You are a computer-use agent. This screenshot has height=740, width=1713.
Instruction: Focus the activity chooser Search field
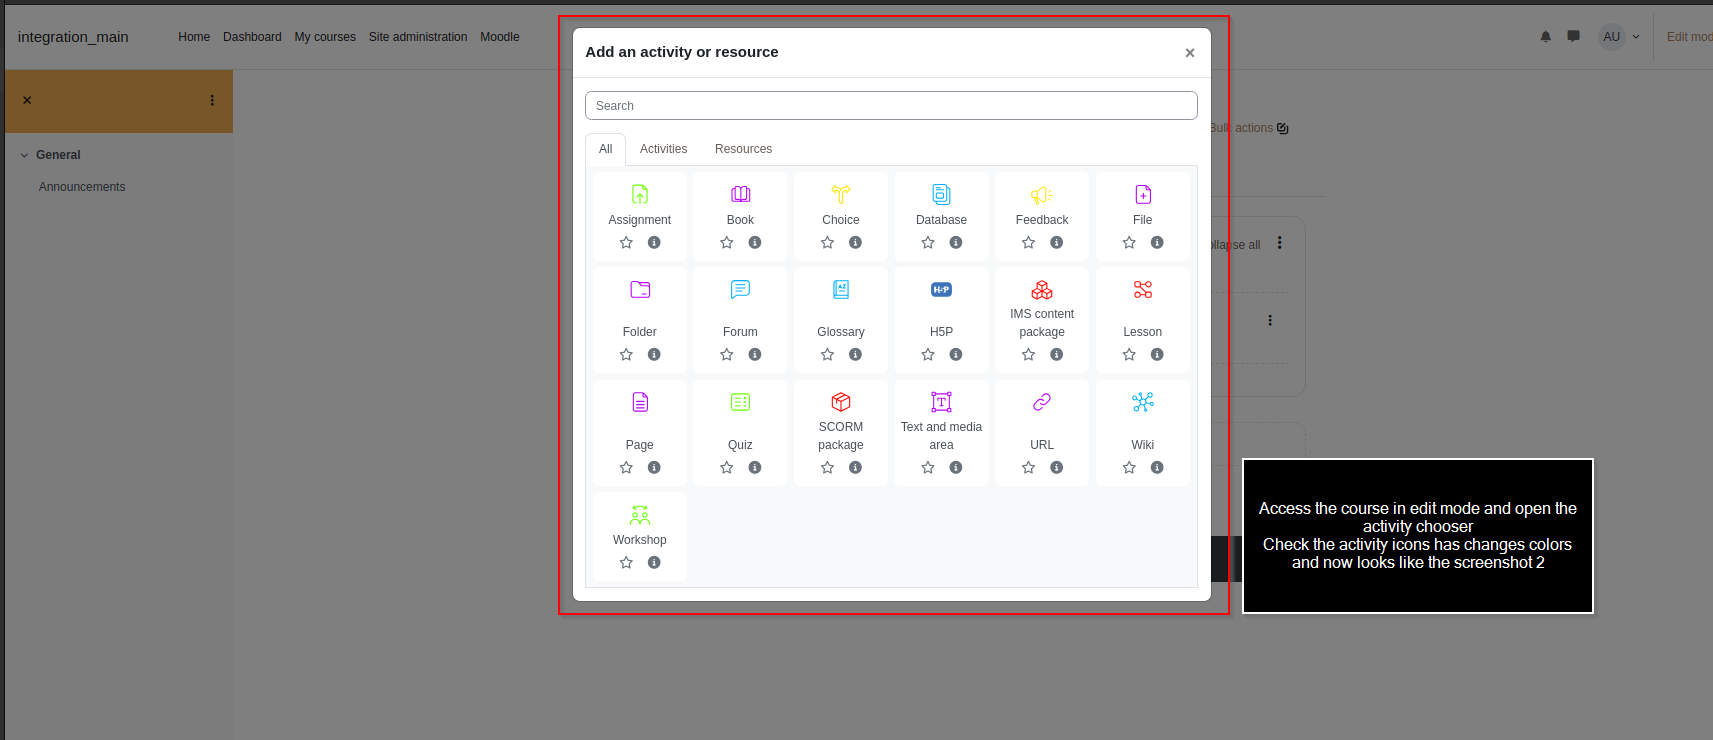pyautogui.click(x=891, y=106)
